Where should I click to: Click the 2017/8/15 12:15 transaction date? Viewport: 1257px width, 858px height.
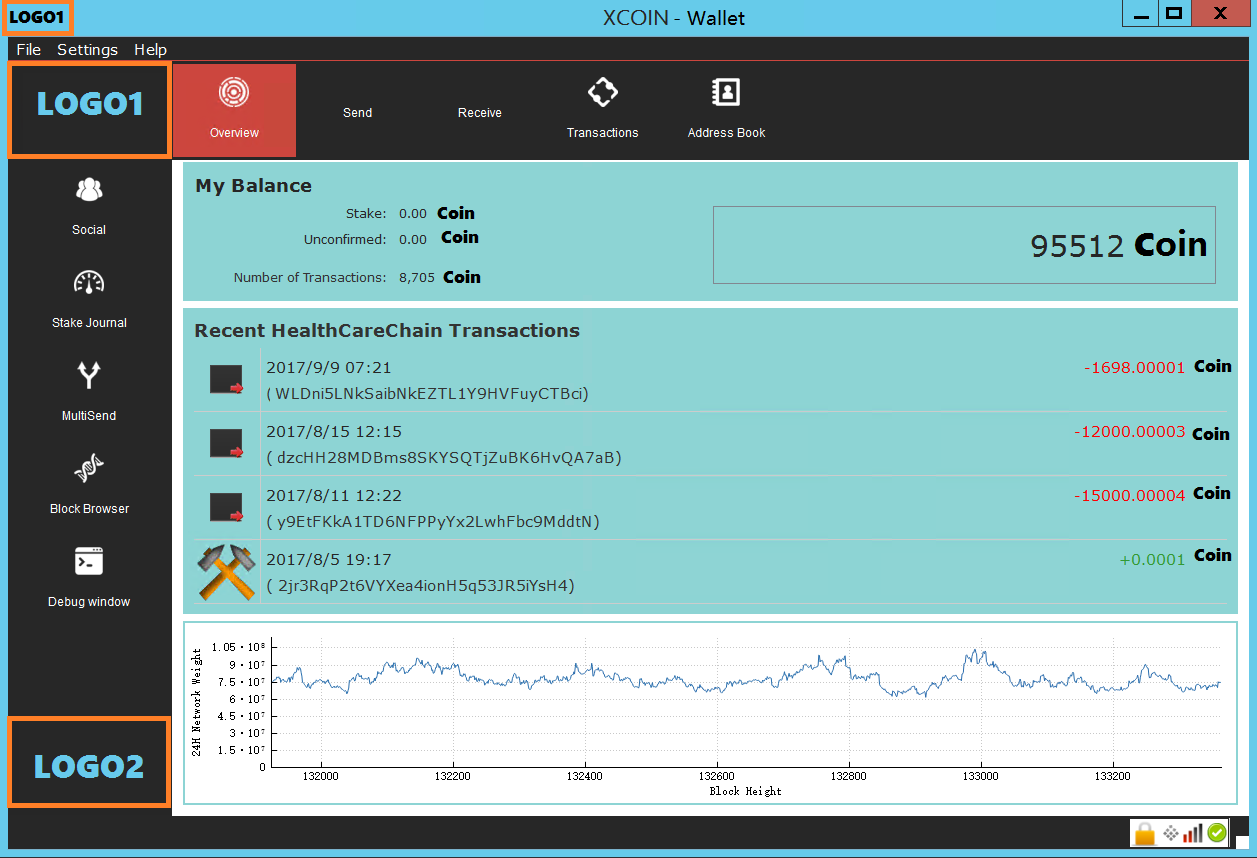334,432
